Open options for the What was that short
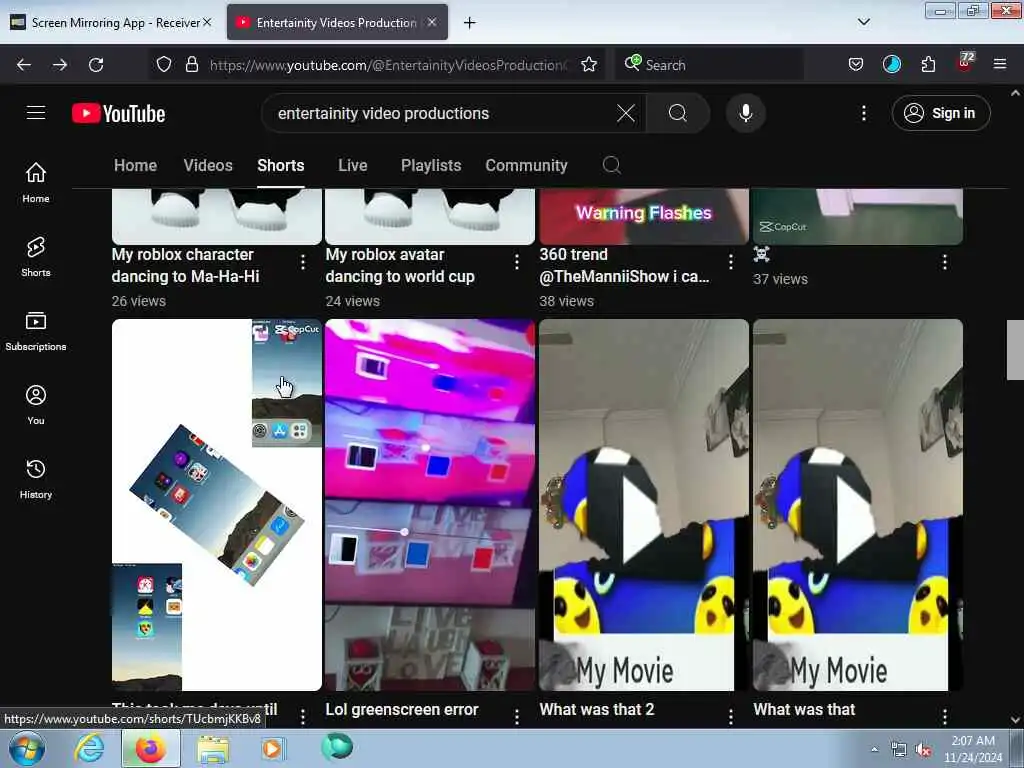The width and height of the screenshot is (1024, 768). click(944, 717)
